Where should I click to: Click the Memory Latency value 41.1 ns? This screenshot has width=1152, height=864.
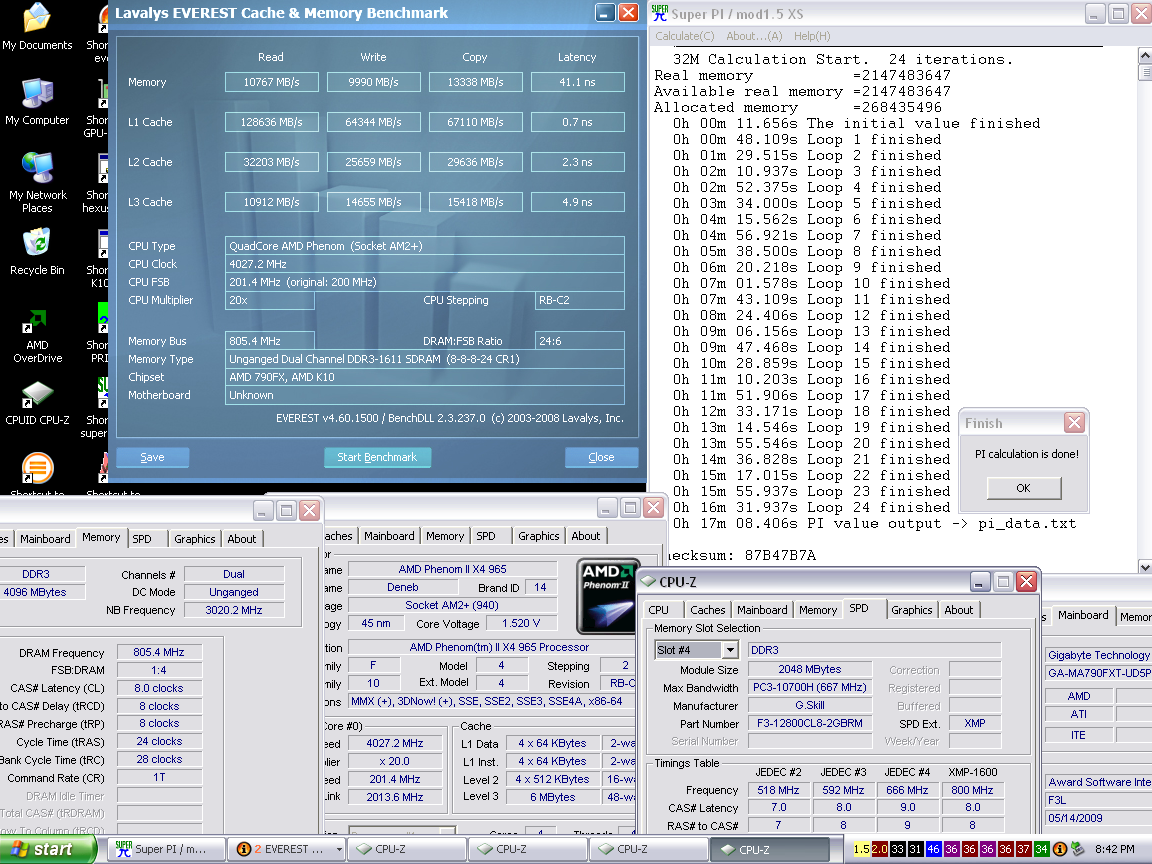click(x=577, y=82)
